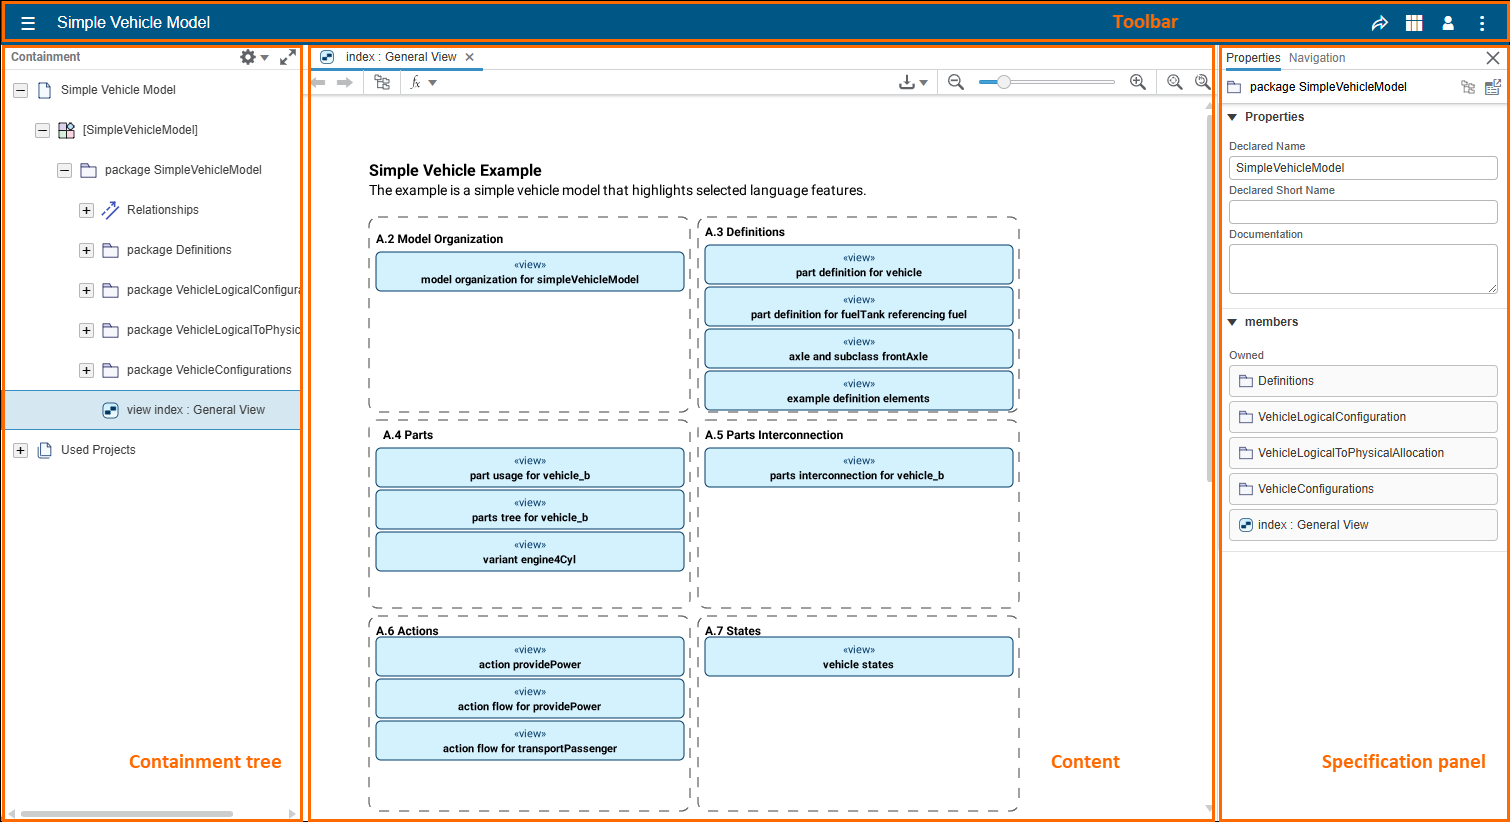
Task: Open the containment settings gear dropdown
Action: tap(253, 57)
